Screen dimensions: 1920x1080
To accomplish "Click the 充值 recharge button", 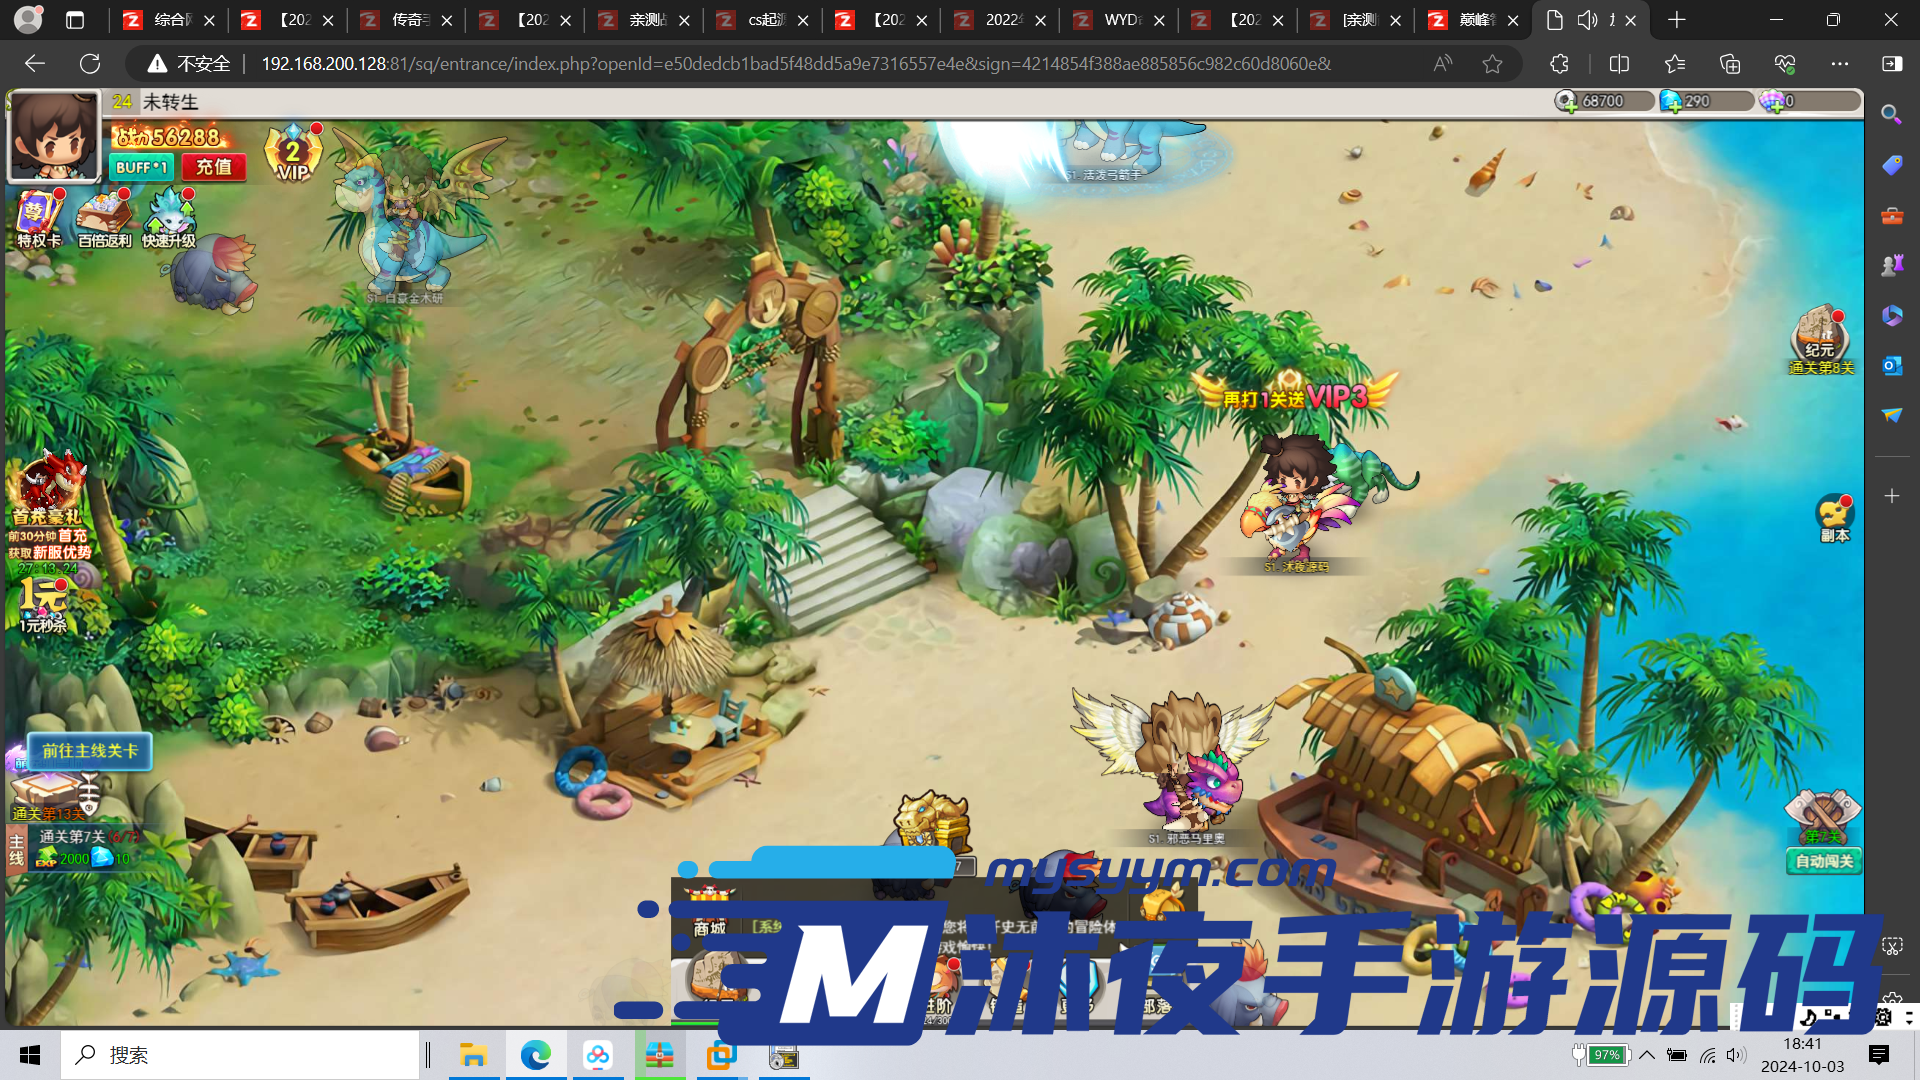I will click(214, 167).
